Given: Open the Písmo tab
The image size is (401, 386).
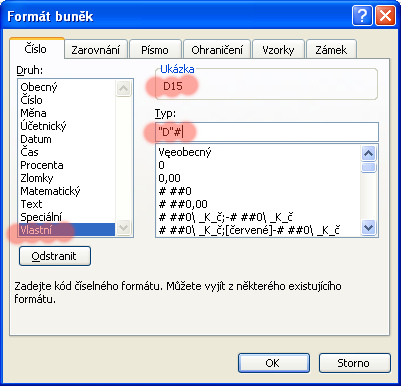Looking at the screenshot, I should pyautogui.click(x=155, y=50).
